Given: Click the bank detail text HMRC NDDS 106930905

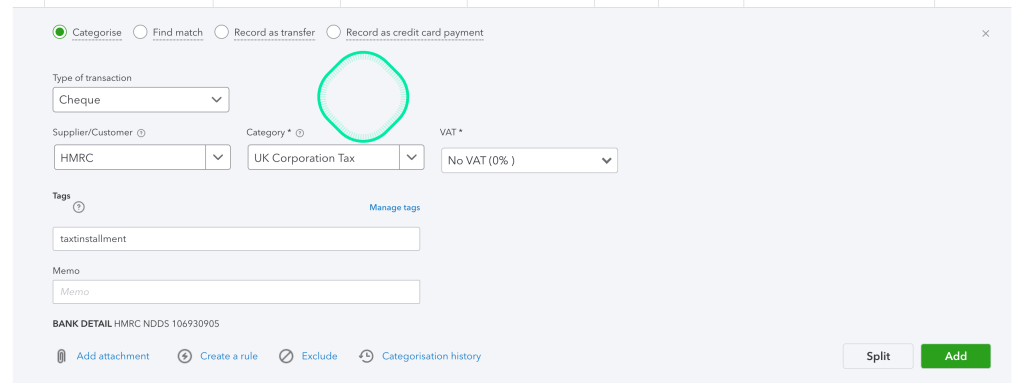Looking at the screenshot, I should pos(167,324).
